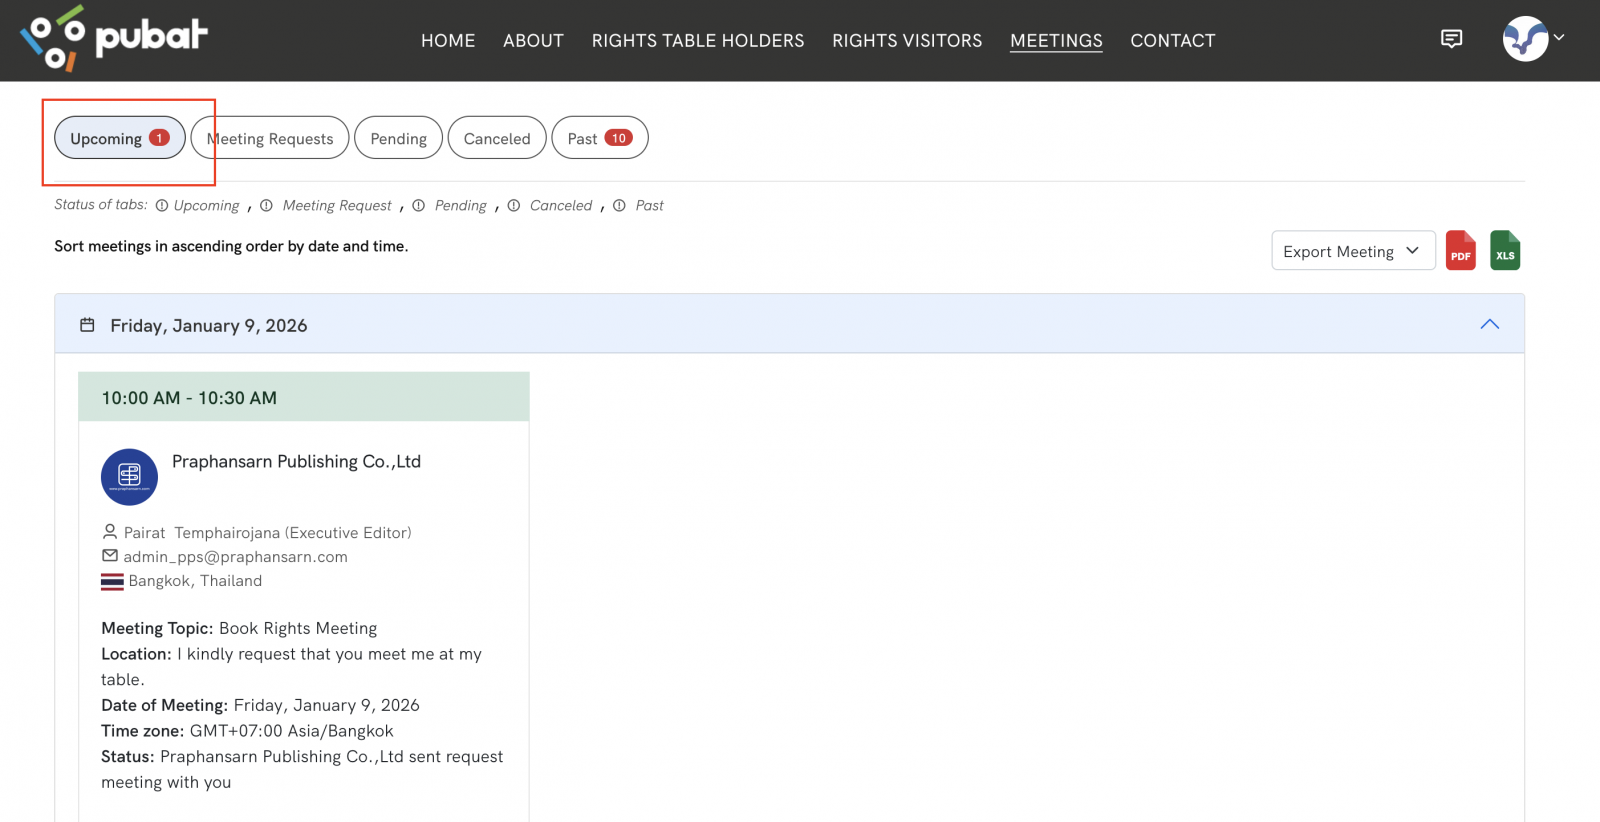Open the MEETINGS page
Screen dimensions: 1600x822
(1056, 41)
